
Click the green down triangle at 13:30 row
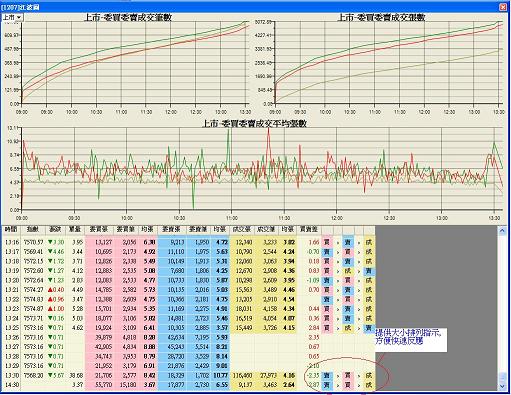pyautogui.click(x=50, y=375)
